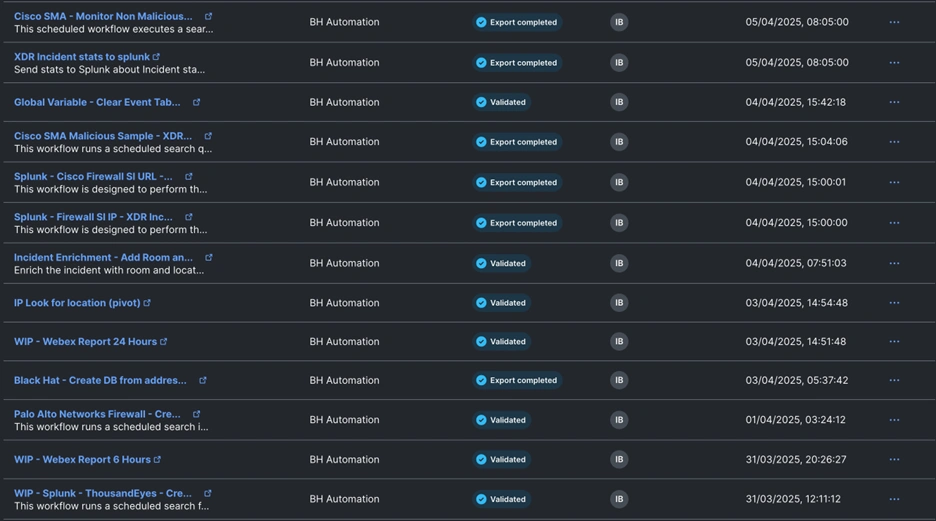936x521 pixels.
Task: Expand more options for Splunk - Firewall SI IP row
Action: pos(894,223)
